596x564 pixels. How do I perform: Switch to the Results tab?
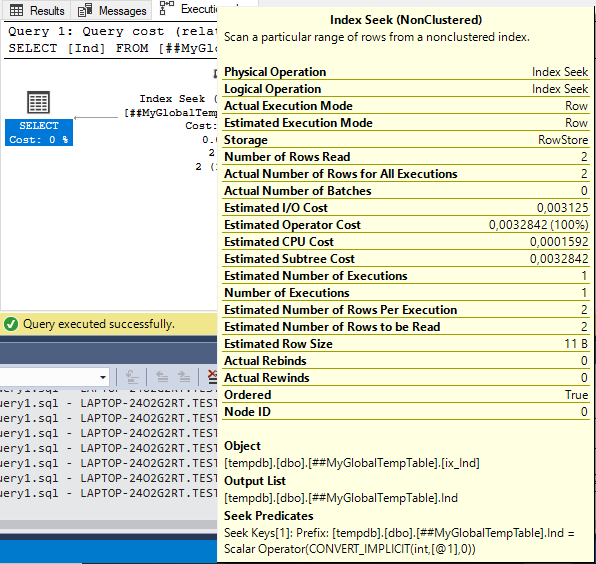[x=36, y=10]
